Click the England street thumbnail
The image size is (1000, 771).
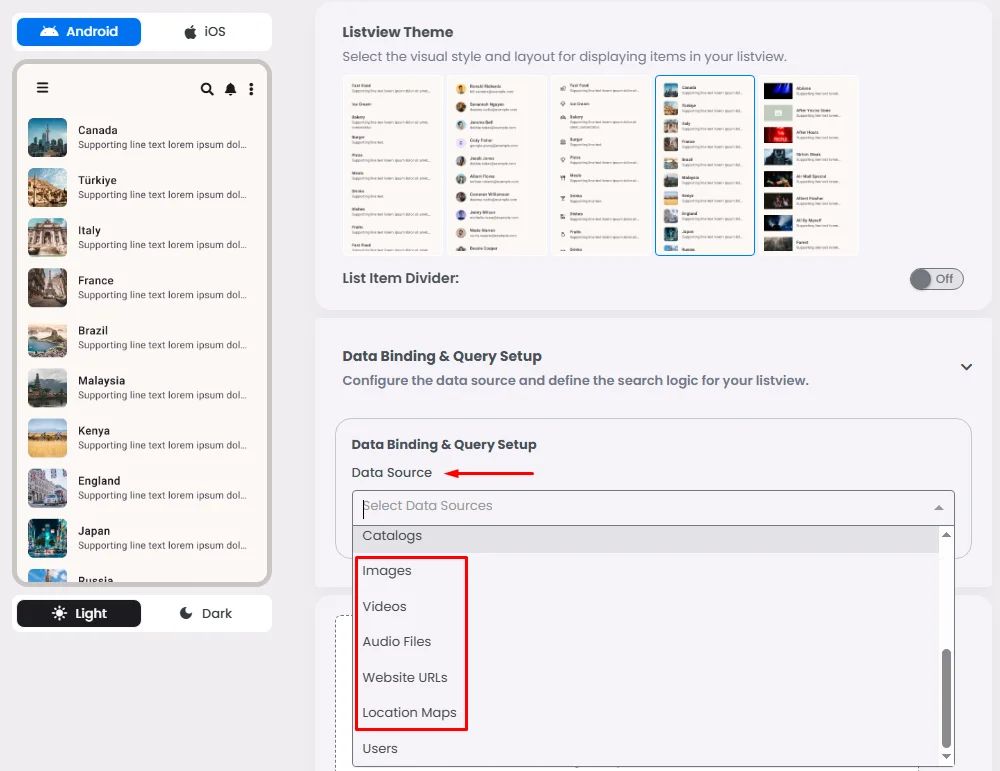(x=47, y=488)
